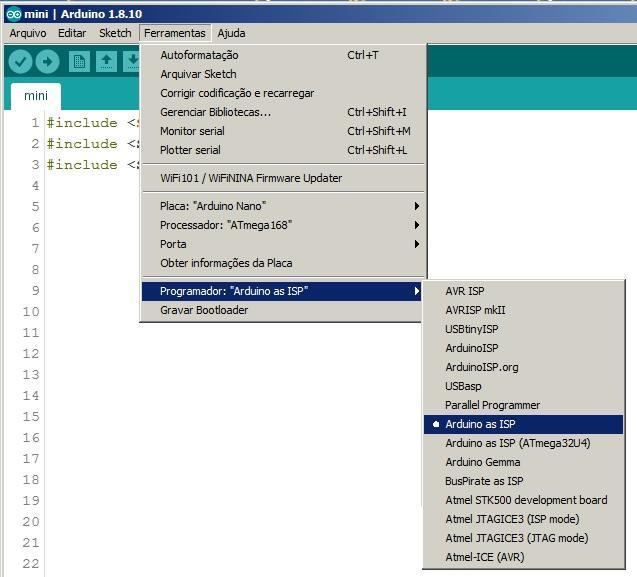Click the Upload arrow toolbar button
The height and width of the screenshot is (577, 637).
coord(48,62)
